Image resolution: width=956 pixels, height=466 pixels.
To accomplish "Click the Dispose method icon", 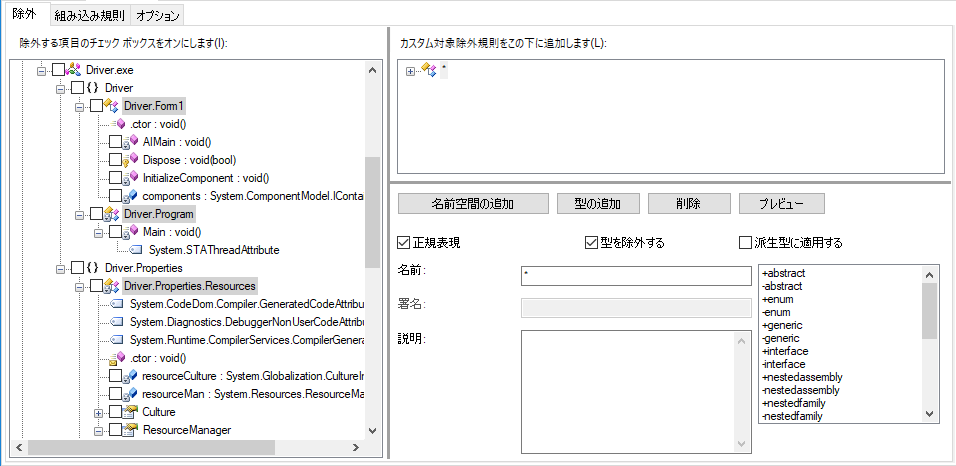I will pyautogui.click(x=130, y=160).
